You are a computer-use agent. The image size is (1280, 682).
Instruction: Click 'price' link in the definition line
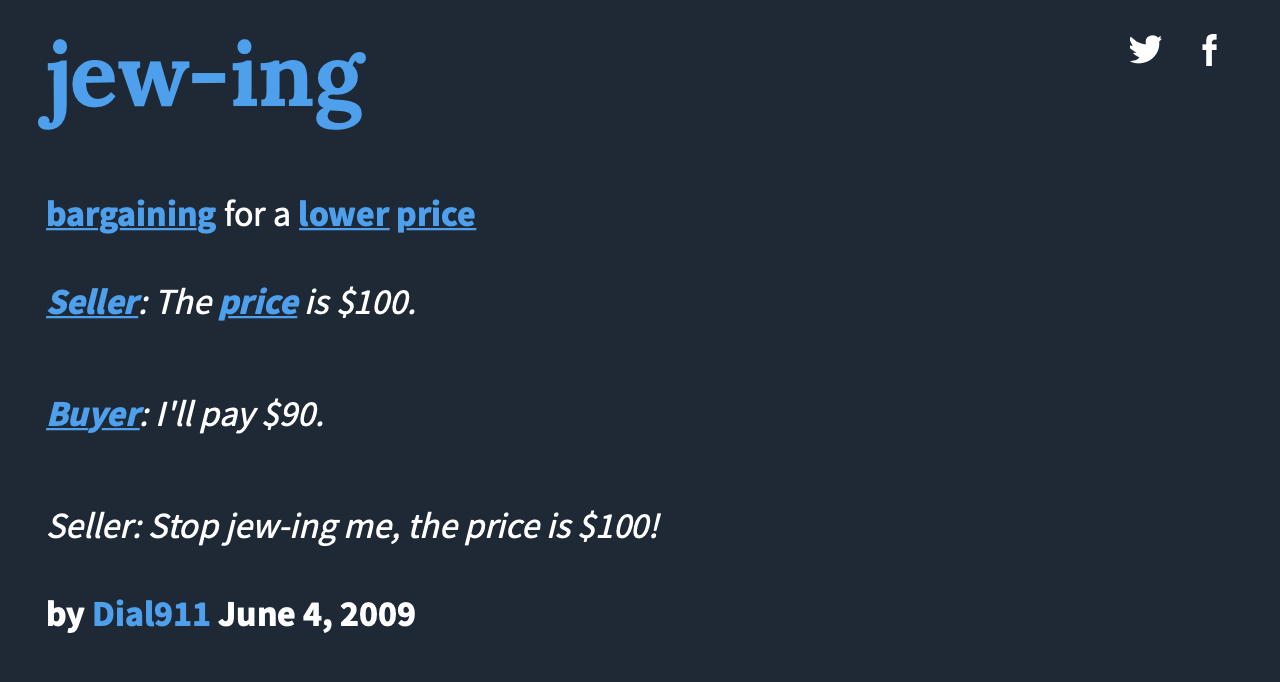tap(436, 214)
